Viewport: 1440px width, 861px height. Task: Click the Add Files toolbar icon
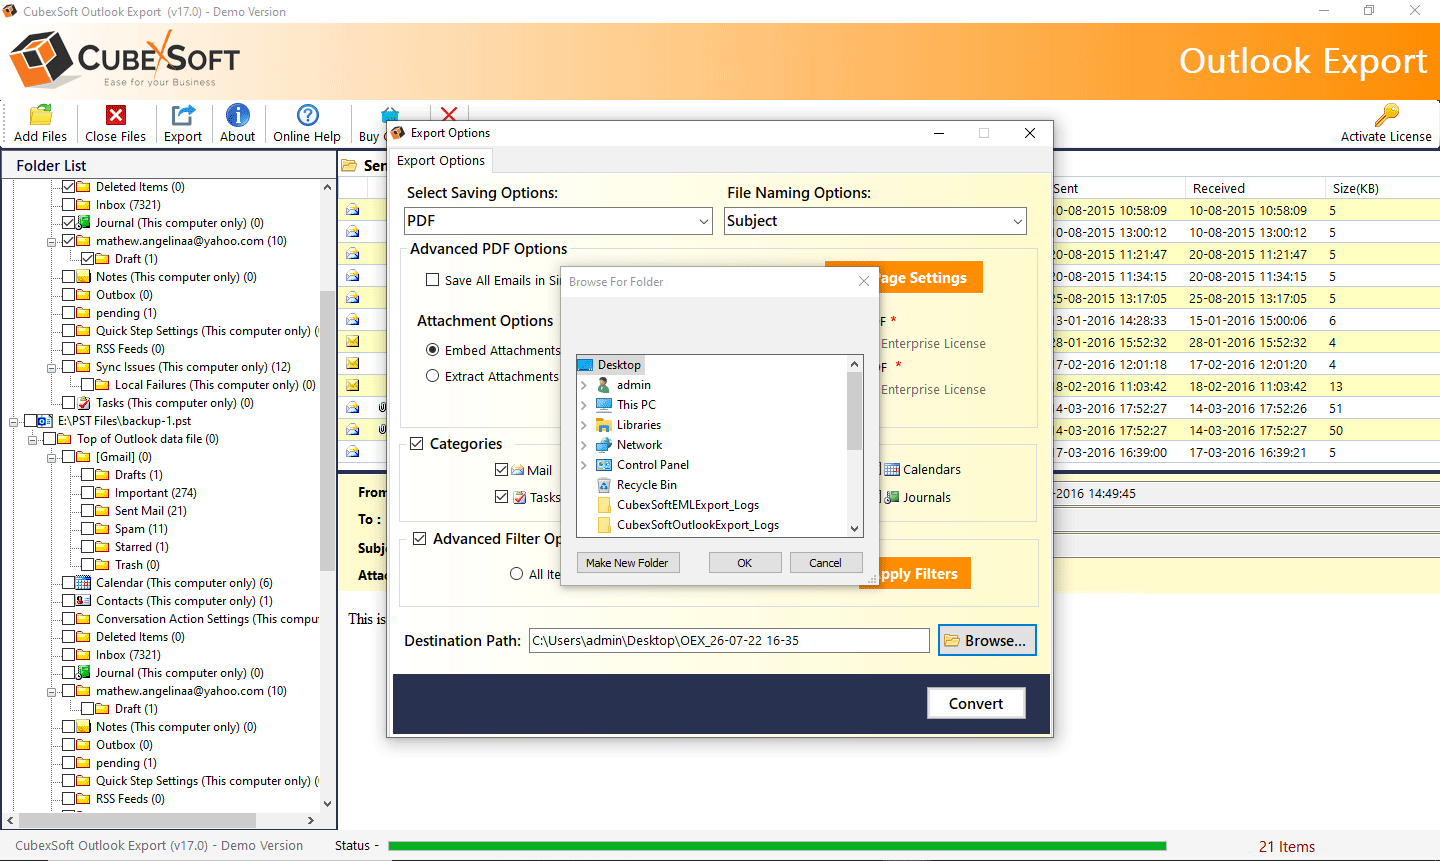click(x=40, y=116)
